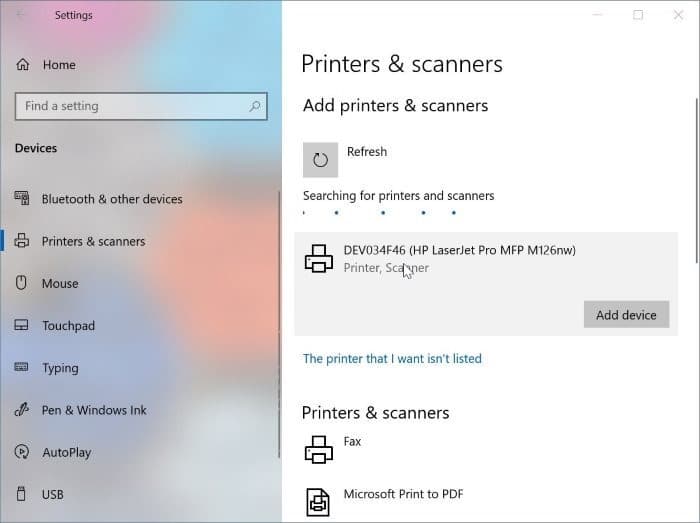Image resolution: width=700 pixels, height=523 pixels.
Task: Click the Microsoft Print to PDF icon
Action: pos(318,502)
